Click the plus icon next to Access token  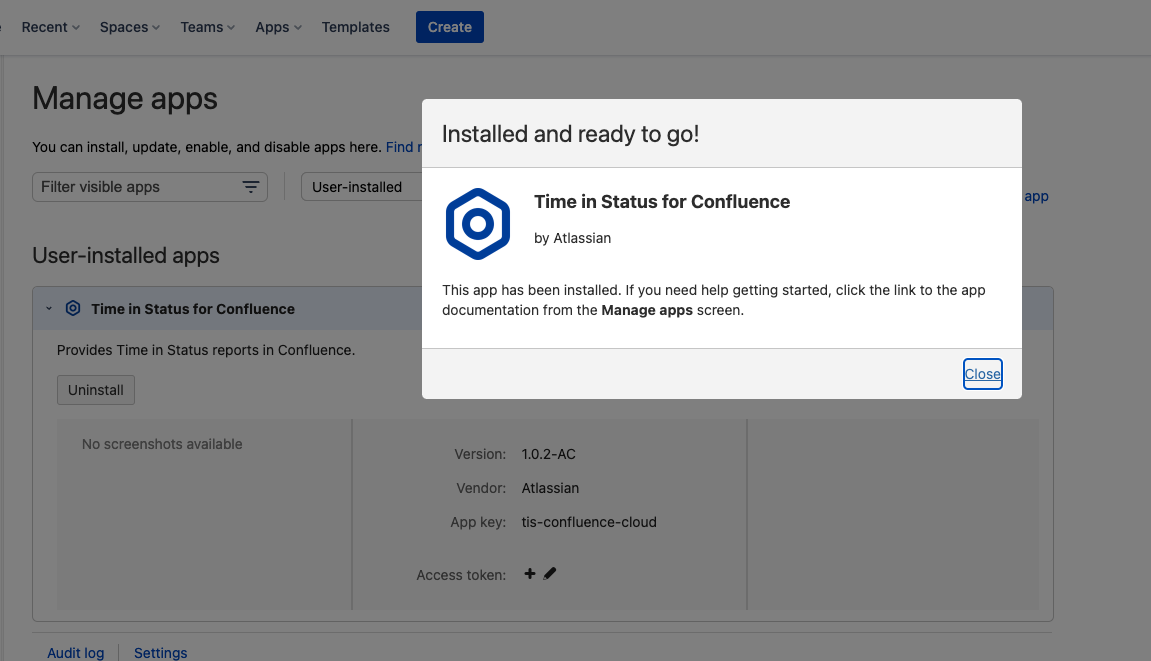point(530,574)
